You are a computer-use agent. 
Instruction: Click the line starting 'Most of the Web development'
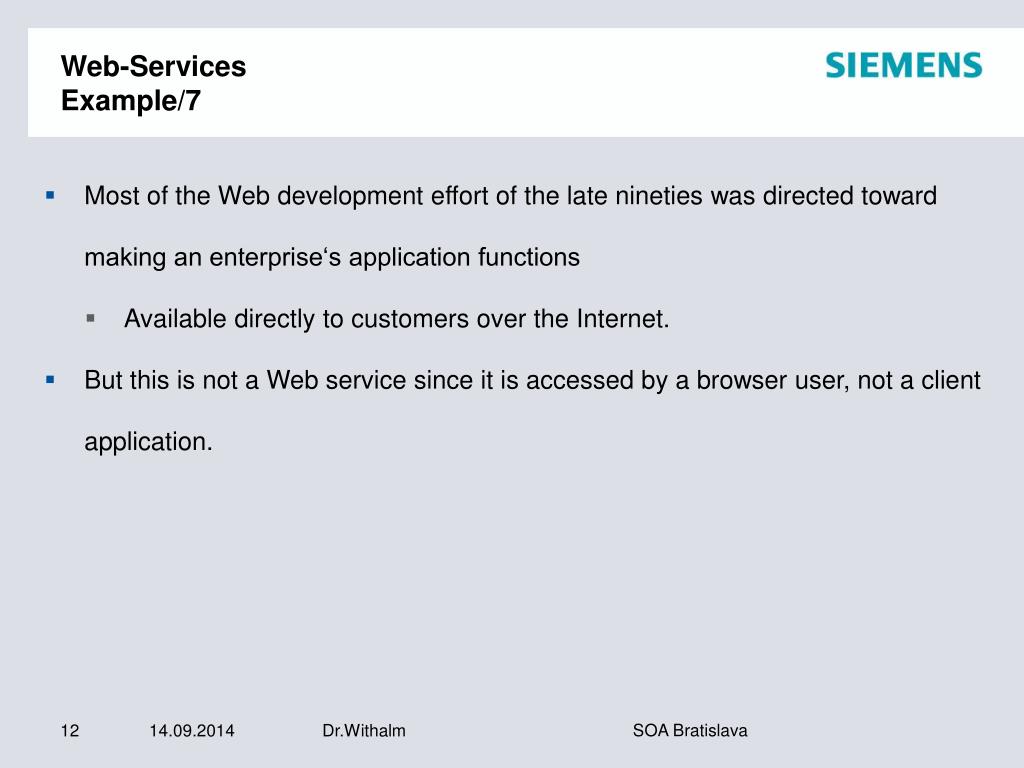(x=511, y=196)
